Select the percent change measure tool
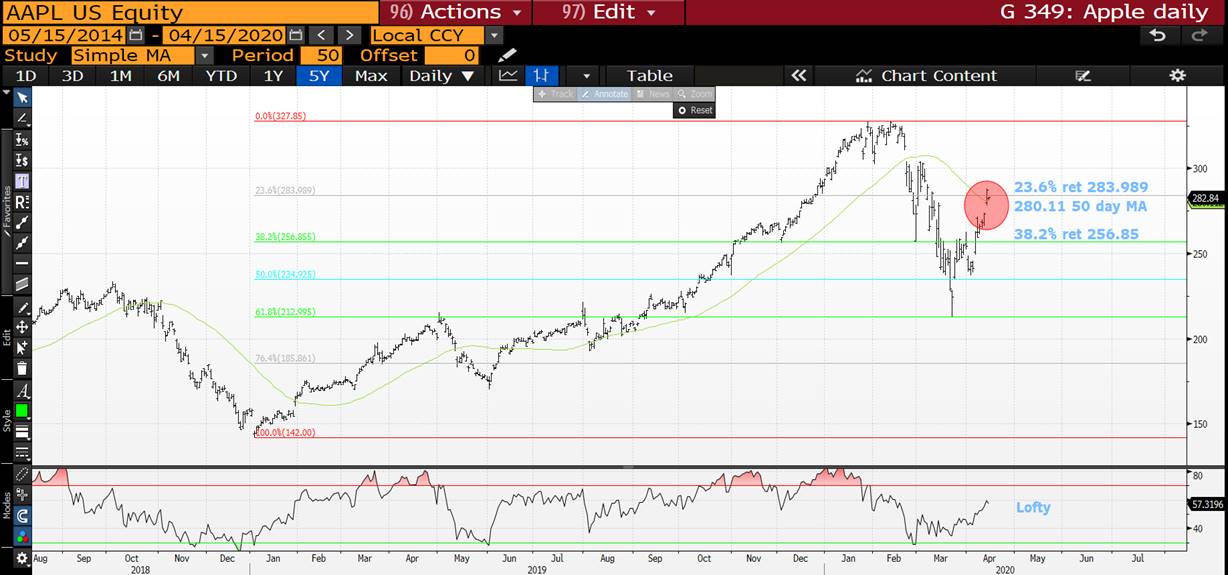Screen dimensions: 1228x575 [x=22, y=139]
